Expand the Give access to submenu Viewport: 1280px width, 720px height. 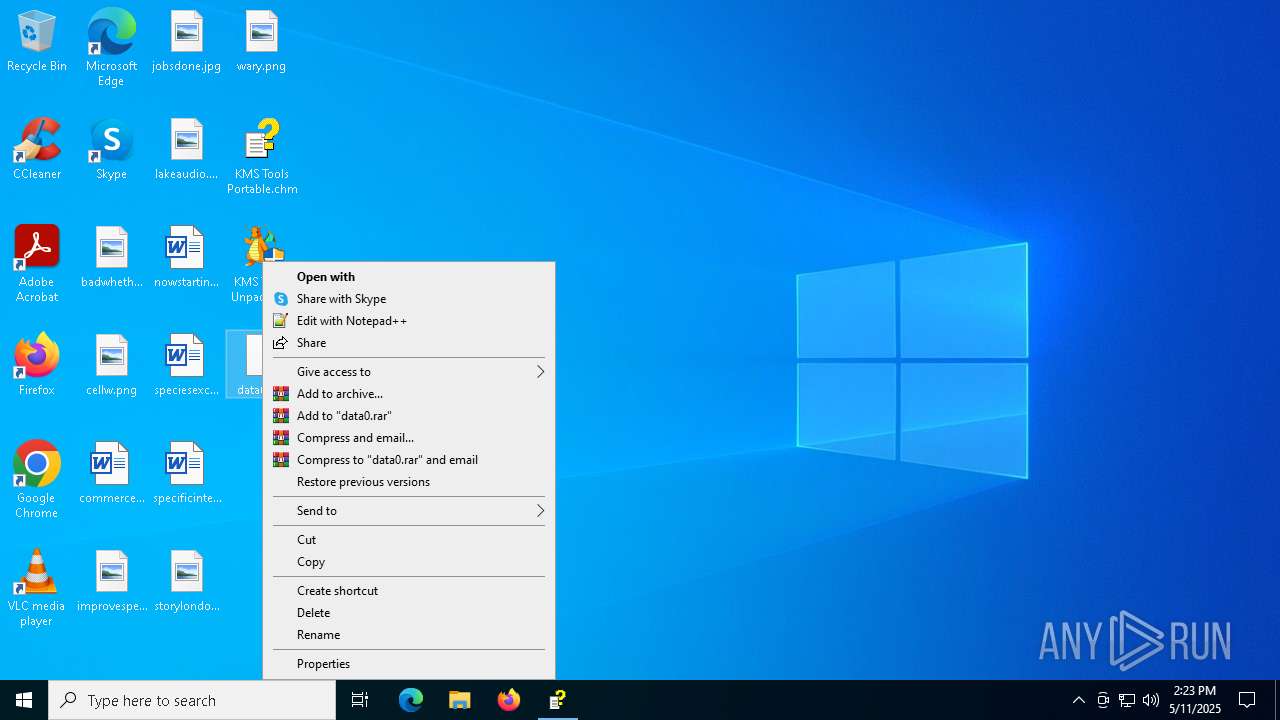409,372
